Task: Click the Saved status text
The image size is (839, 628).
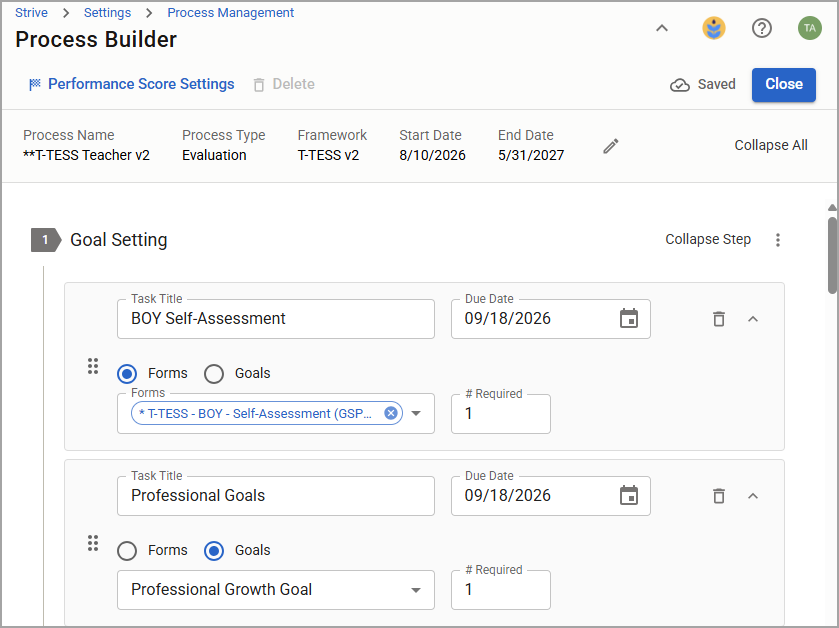Action: [x=716, y=84]
